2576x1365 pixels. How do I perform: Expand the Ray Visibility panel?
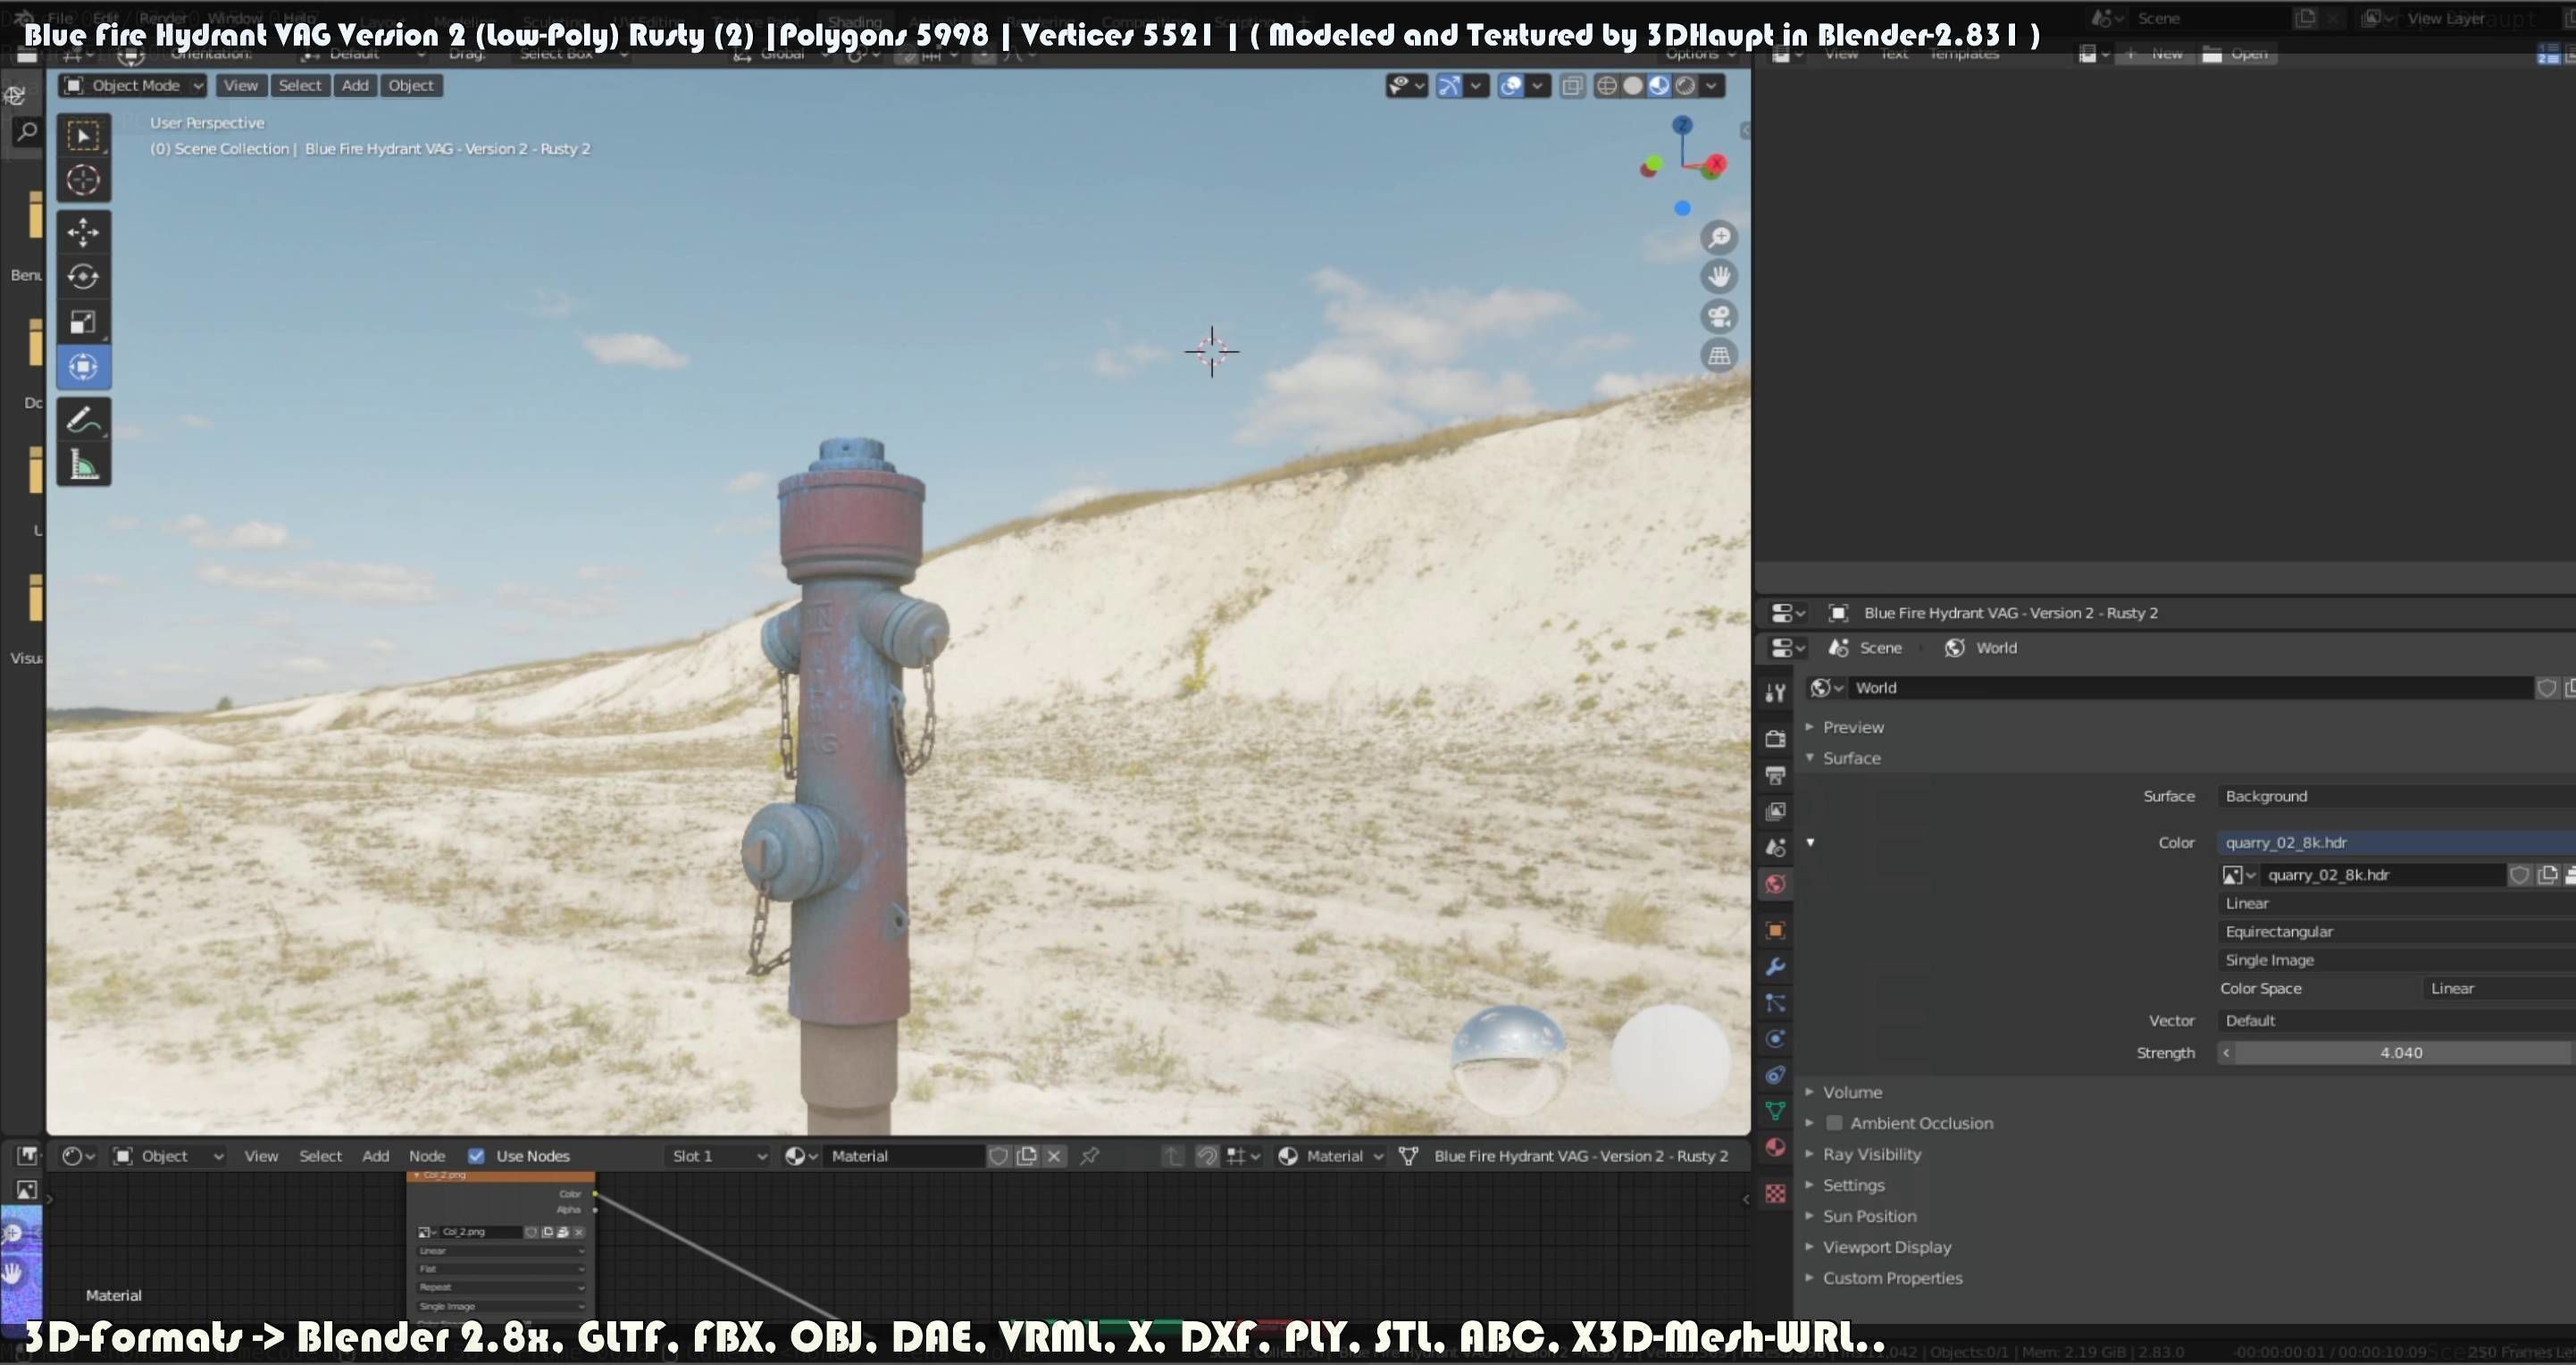point(1871,1154)
